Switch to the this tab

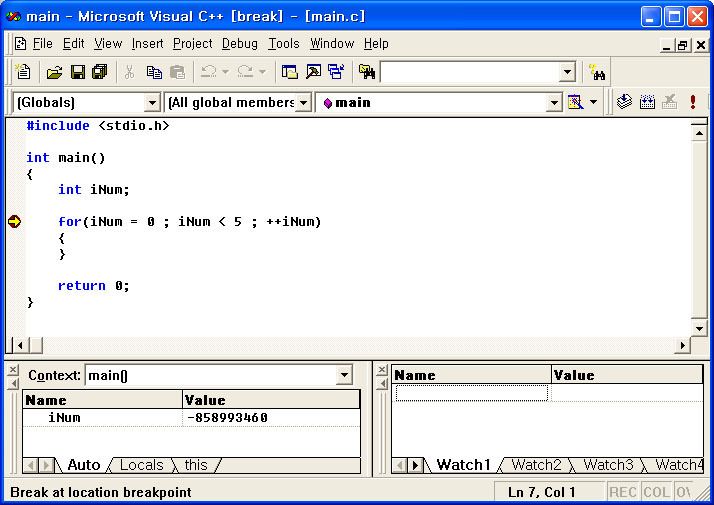pos(196,465)
